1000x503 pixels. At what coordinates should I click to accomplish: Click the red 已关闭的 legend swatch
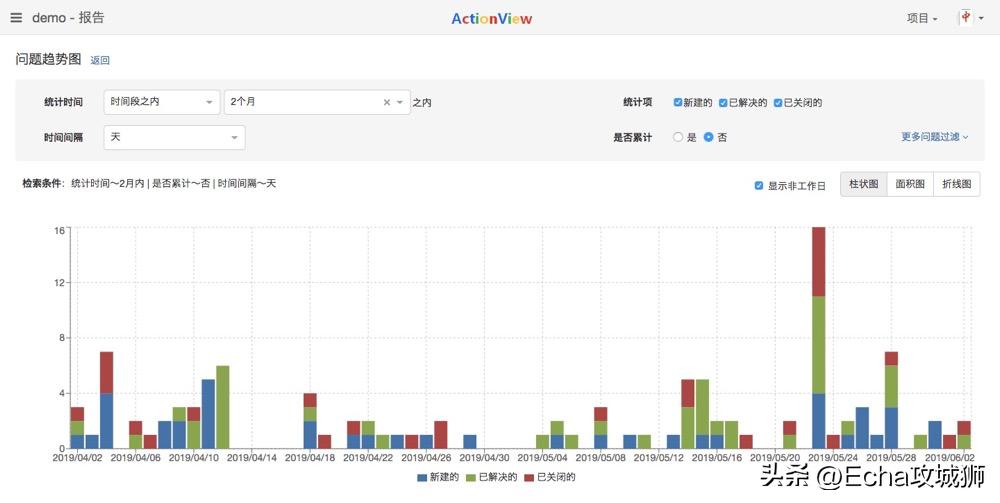click(529, 477)
